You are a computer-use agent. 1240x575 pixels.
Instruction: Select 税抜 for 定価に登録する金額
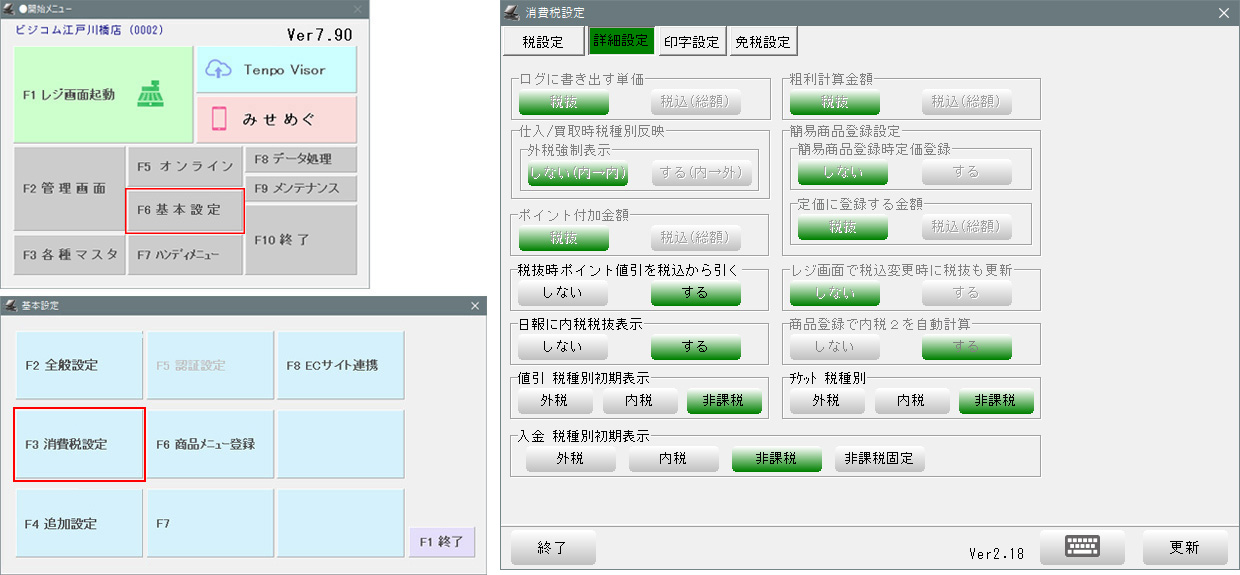[x=843, y=227]
